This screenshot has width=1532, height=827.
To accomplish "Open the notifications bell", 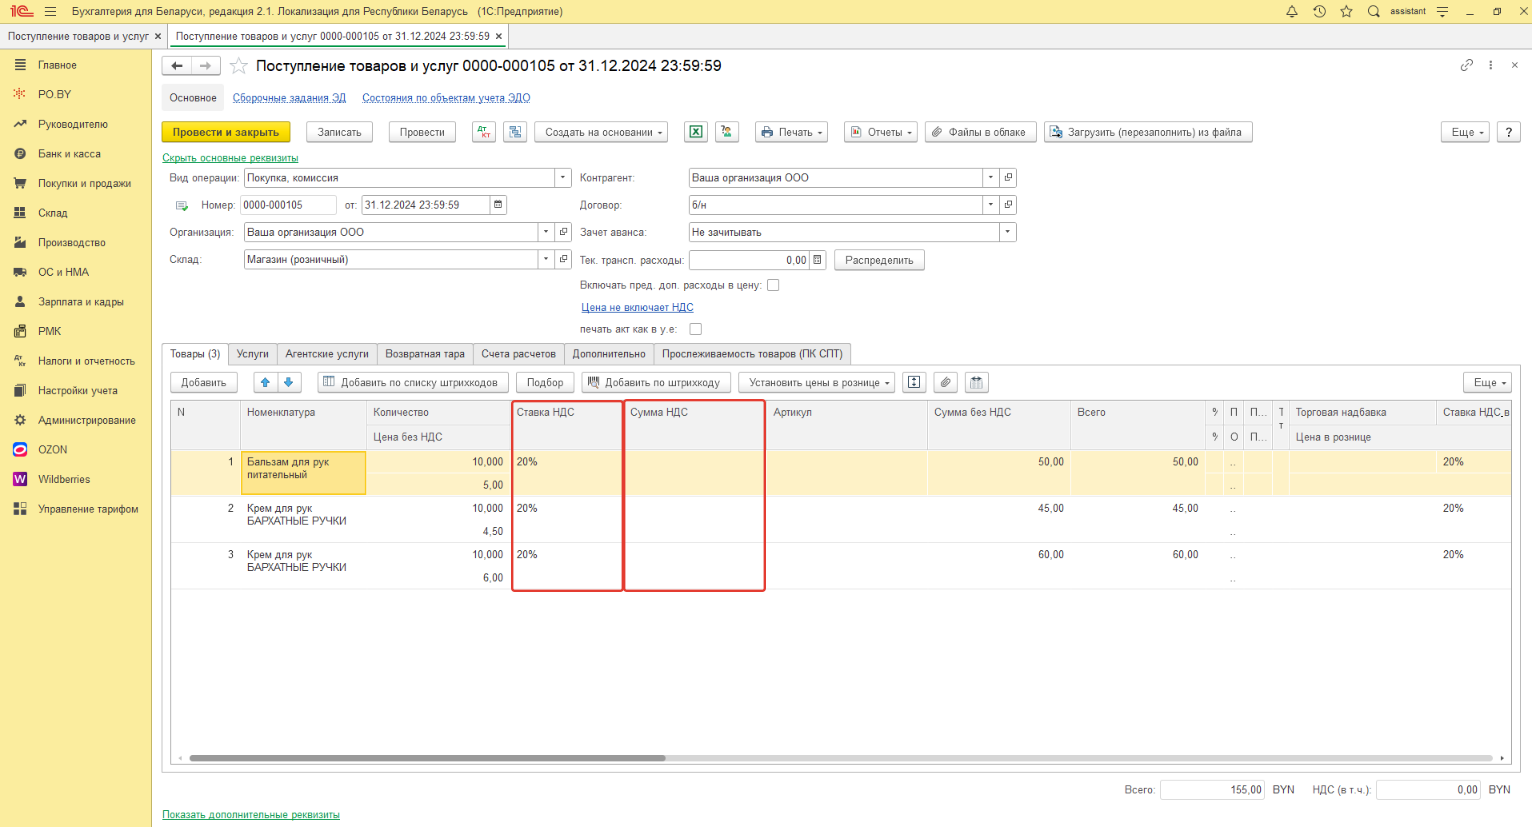I will pos(1292,12).
